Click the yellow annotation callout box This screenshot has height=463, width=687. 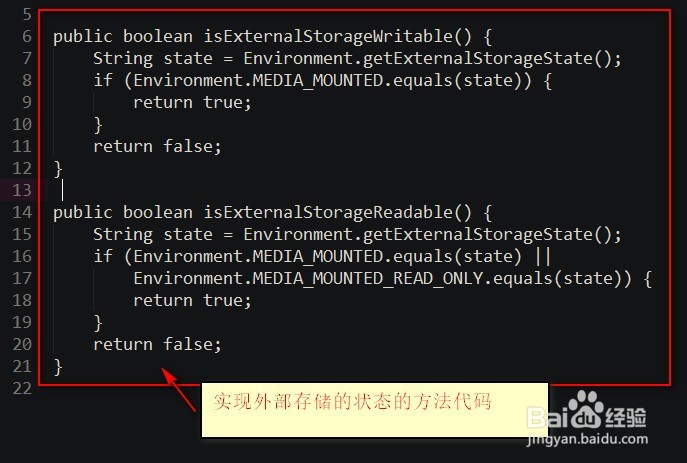[x=375, y=407]
